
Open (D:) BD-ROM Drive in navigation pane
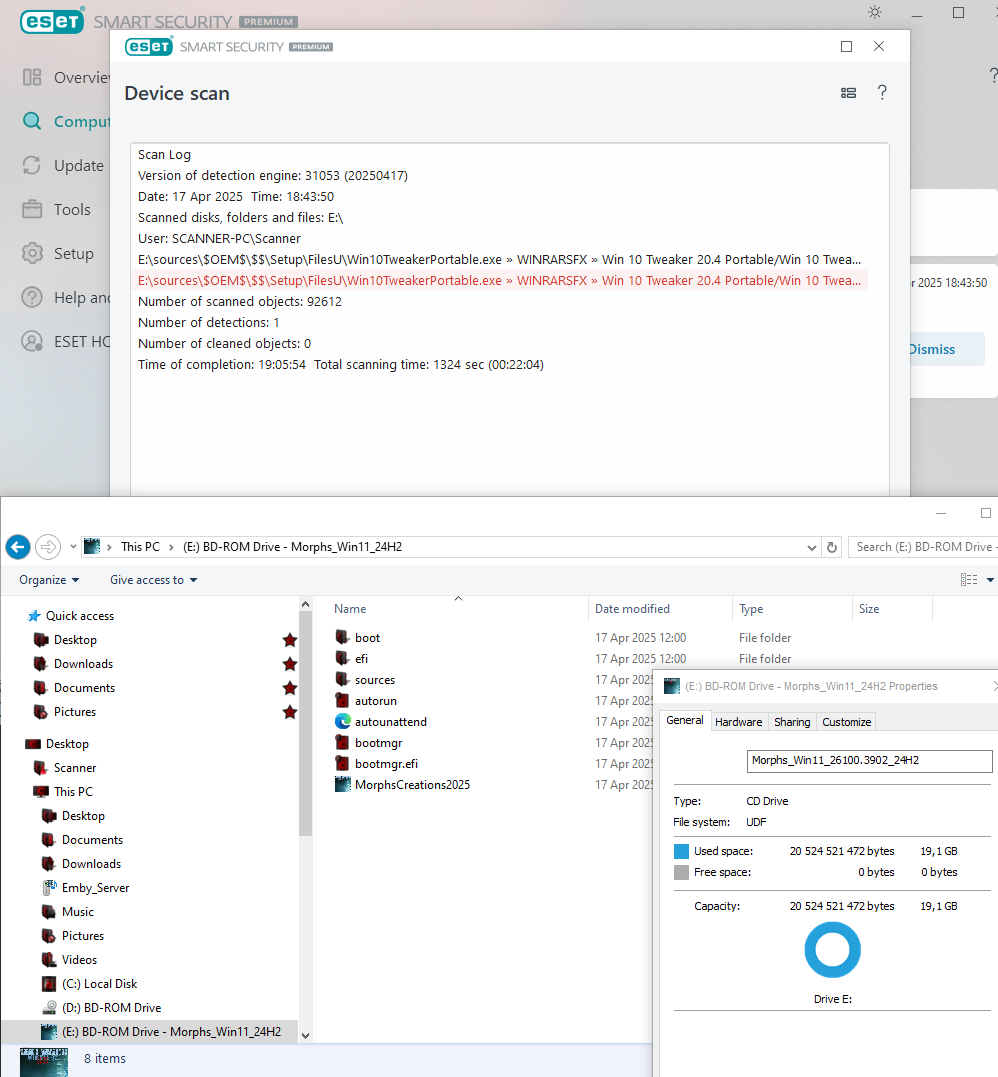pyautogui.click(x=111, y=1008)
